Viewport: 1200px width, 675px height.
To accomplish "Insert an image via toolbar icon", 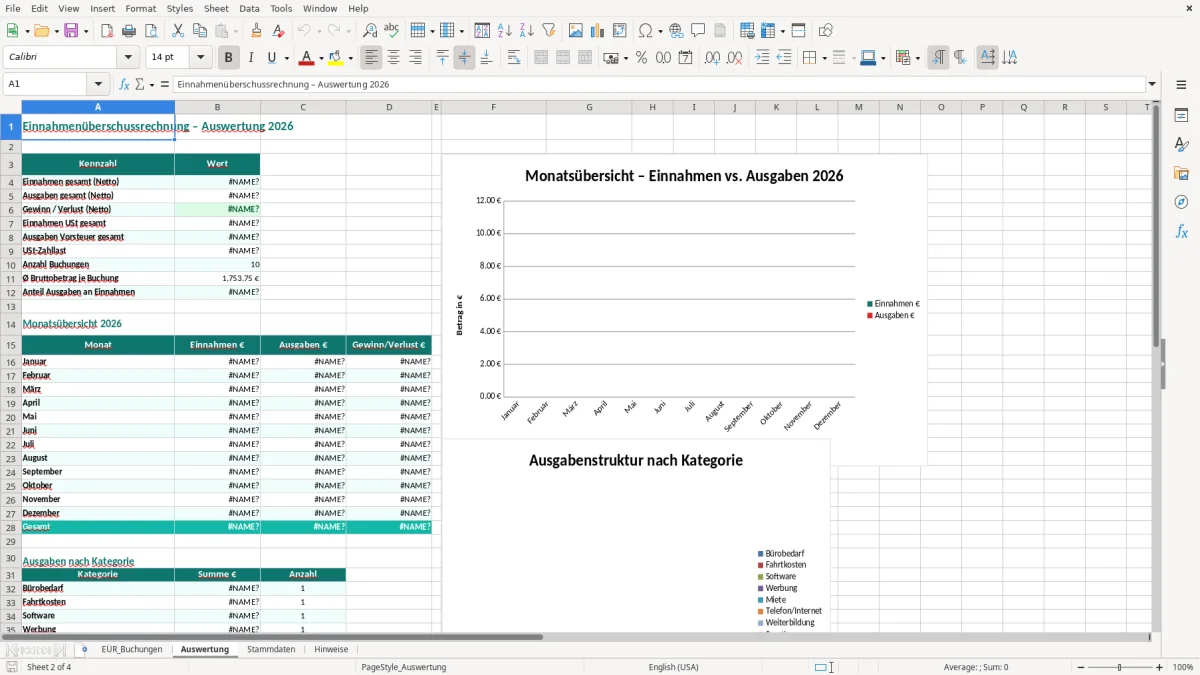I will point(576,31).
